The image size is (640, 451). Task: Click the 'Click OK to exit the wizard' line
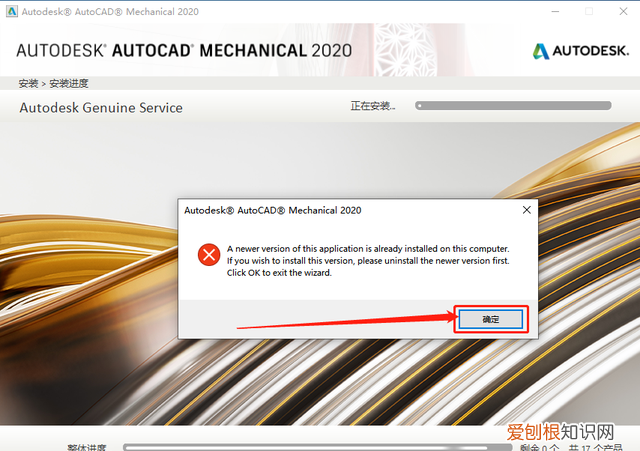pyautogui.click(x=279, y=273)
